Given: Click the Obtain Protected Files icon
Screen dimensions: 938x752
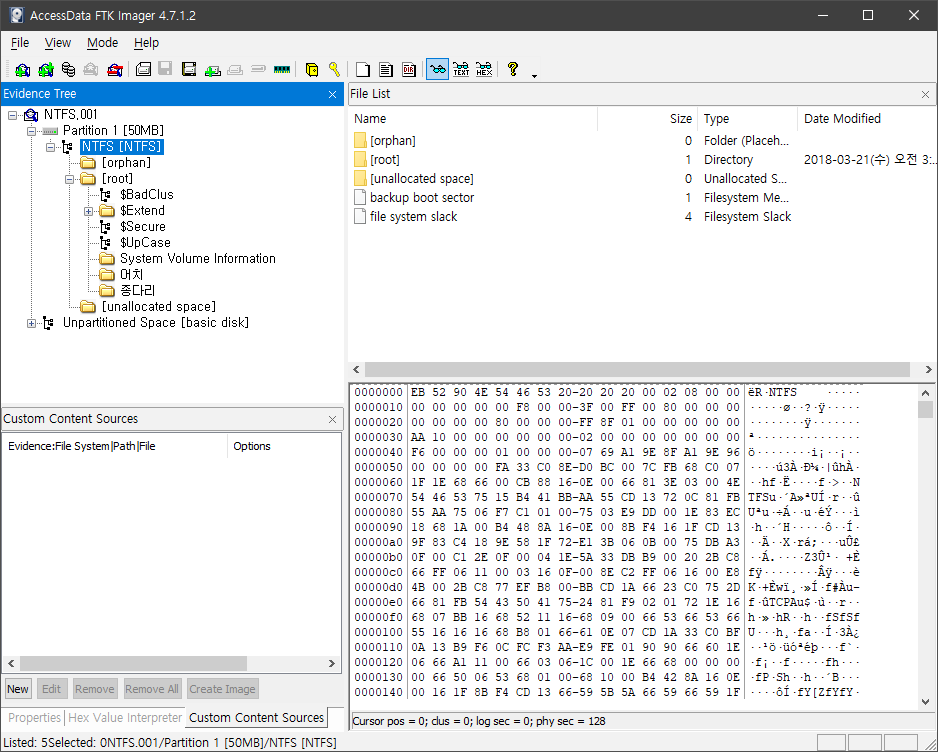Looking at the screenshot, I should pyautogui.click(x=311, y=69).
